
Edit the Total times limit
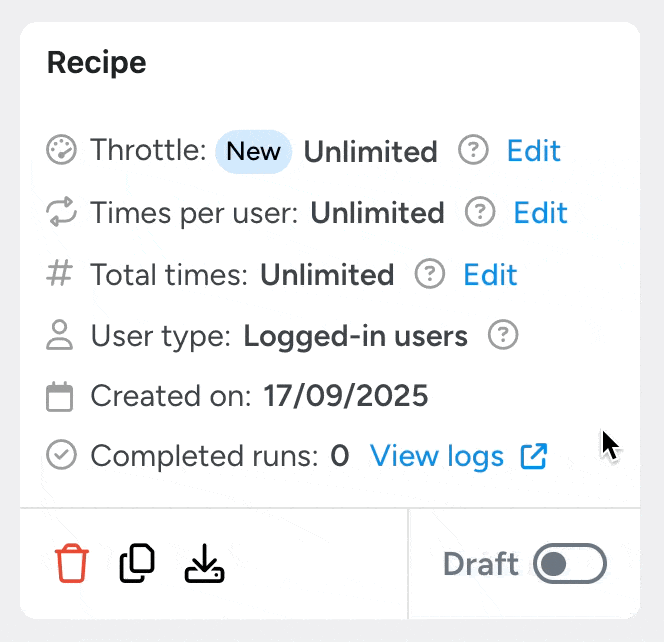coord(490,274)
